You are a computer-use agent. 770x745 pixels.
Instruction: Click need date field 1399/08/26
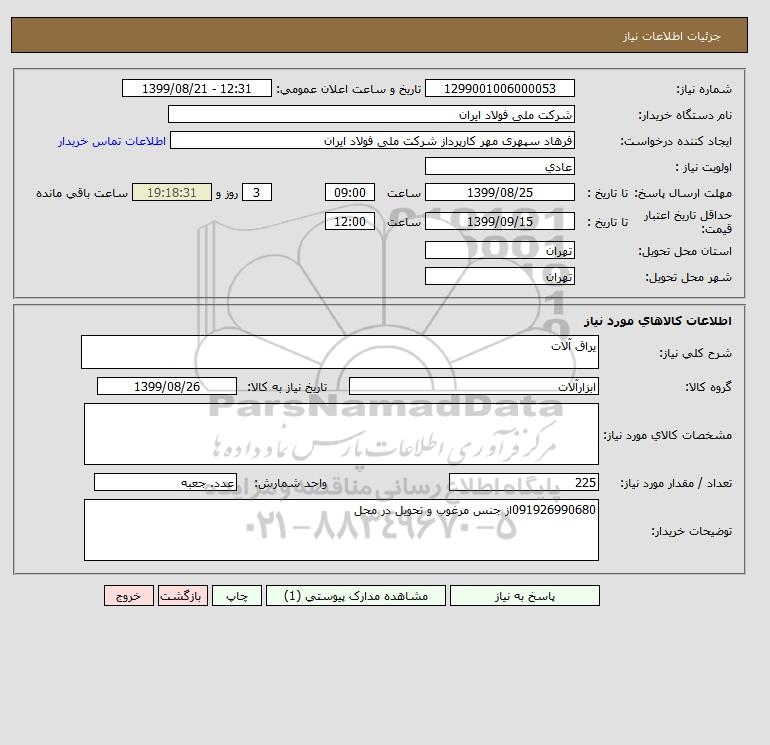tap(167, 386)
